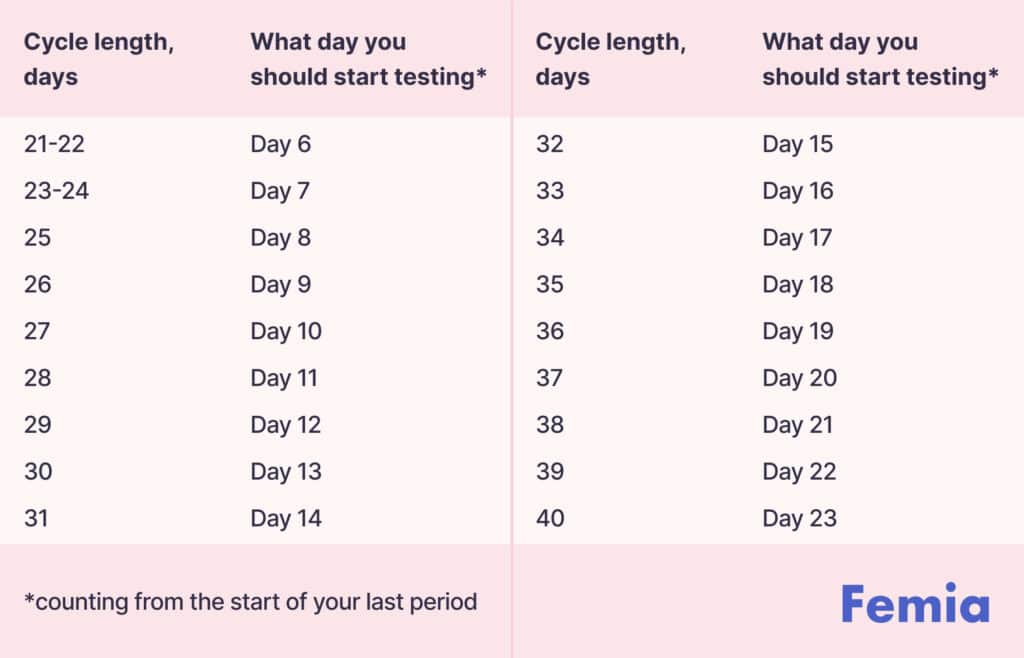This screenshot has width=1024, height=658.
Task: Click the "Day 6" cell
Action: (x=280, y=144)
